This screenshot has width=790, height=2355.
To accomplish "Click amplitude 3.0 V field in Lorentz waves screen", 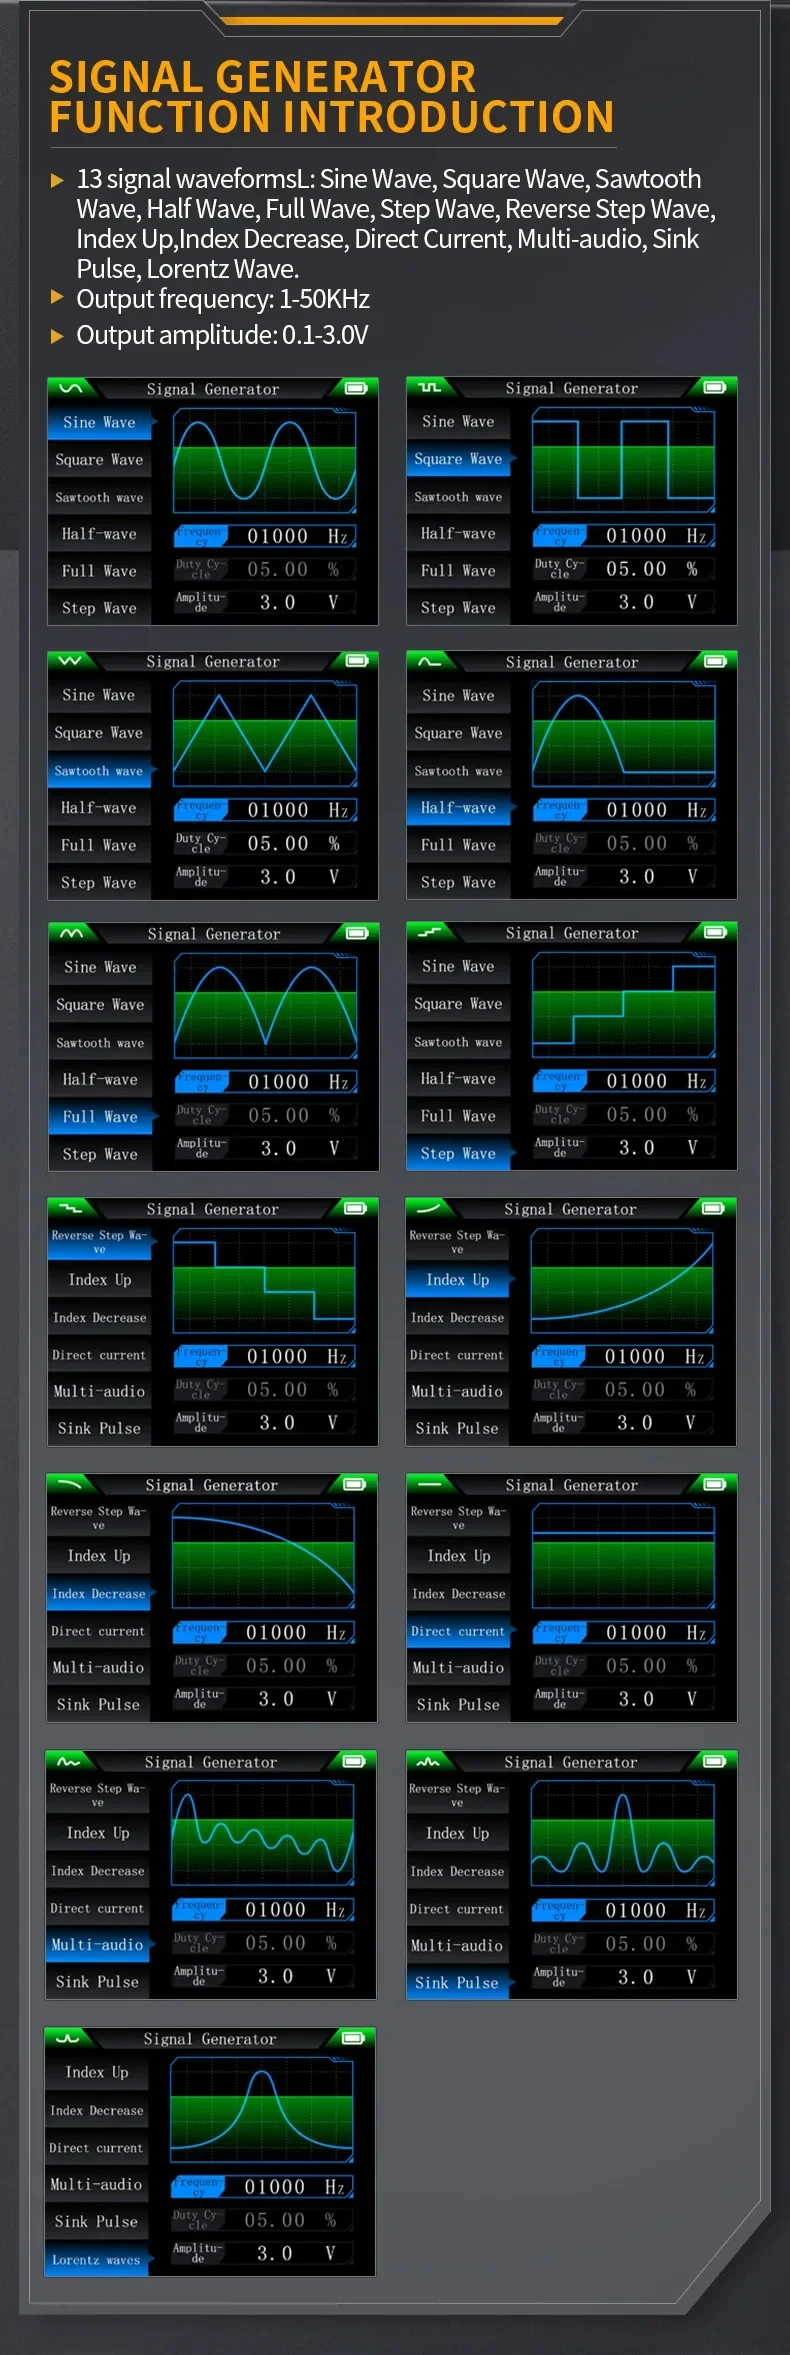I will point(261,2253).
